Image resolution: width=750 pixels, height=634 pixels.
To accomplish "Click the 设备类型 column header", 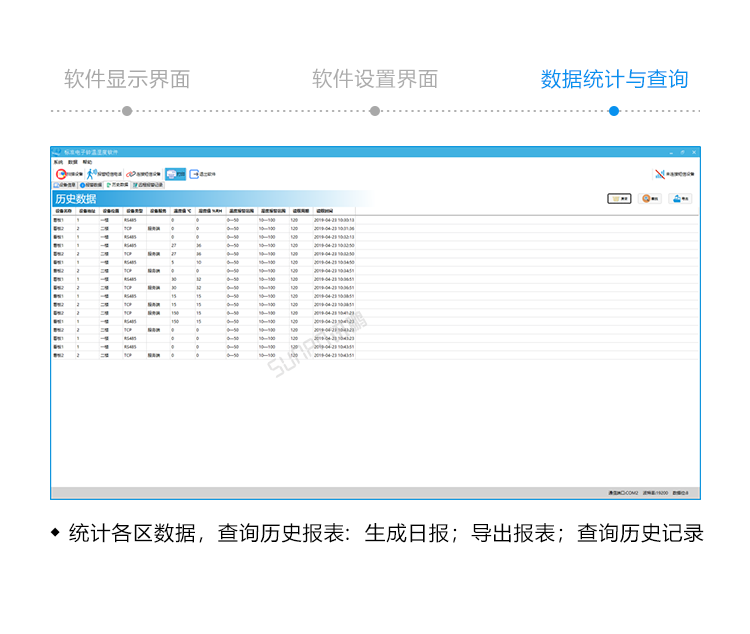I will pos(134,211).
